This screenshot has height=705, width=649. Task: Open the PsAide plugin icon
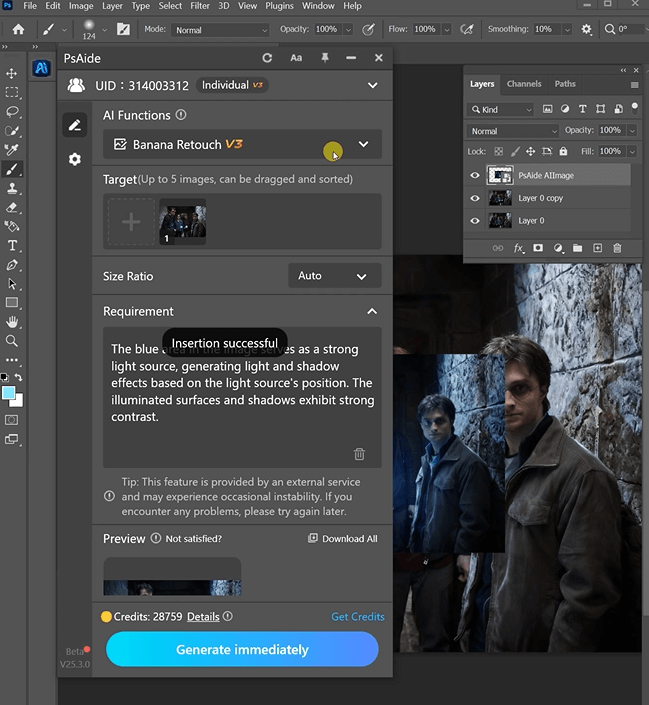point(41,68)
